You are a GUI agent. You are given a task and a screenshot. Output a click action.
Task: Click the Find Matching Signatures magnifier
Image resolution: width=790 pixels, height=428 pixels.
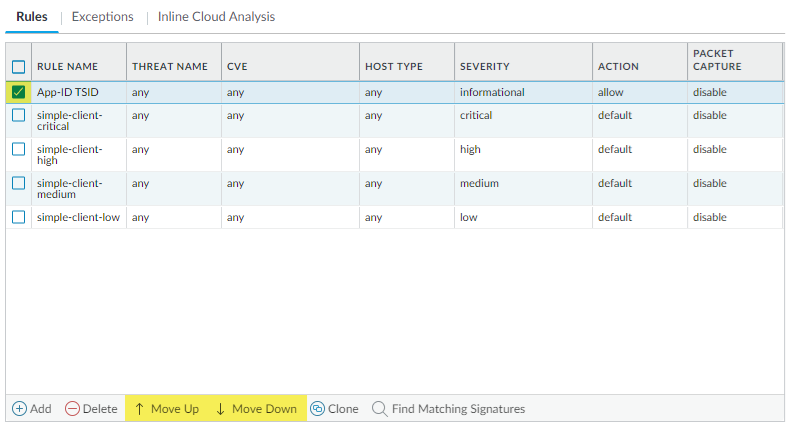[379, 409]
